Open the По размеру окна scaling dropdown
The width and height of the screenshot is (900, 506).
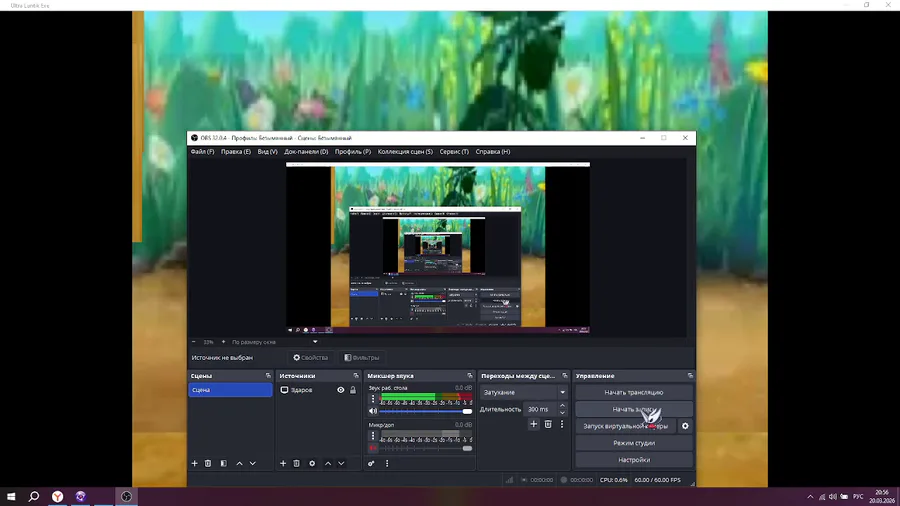274,342
